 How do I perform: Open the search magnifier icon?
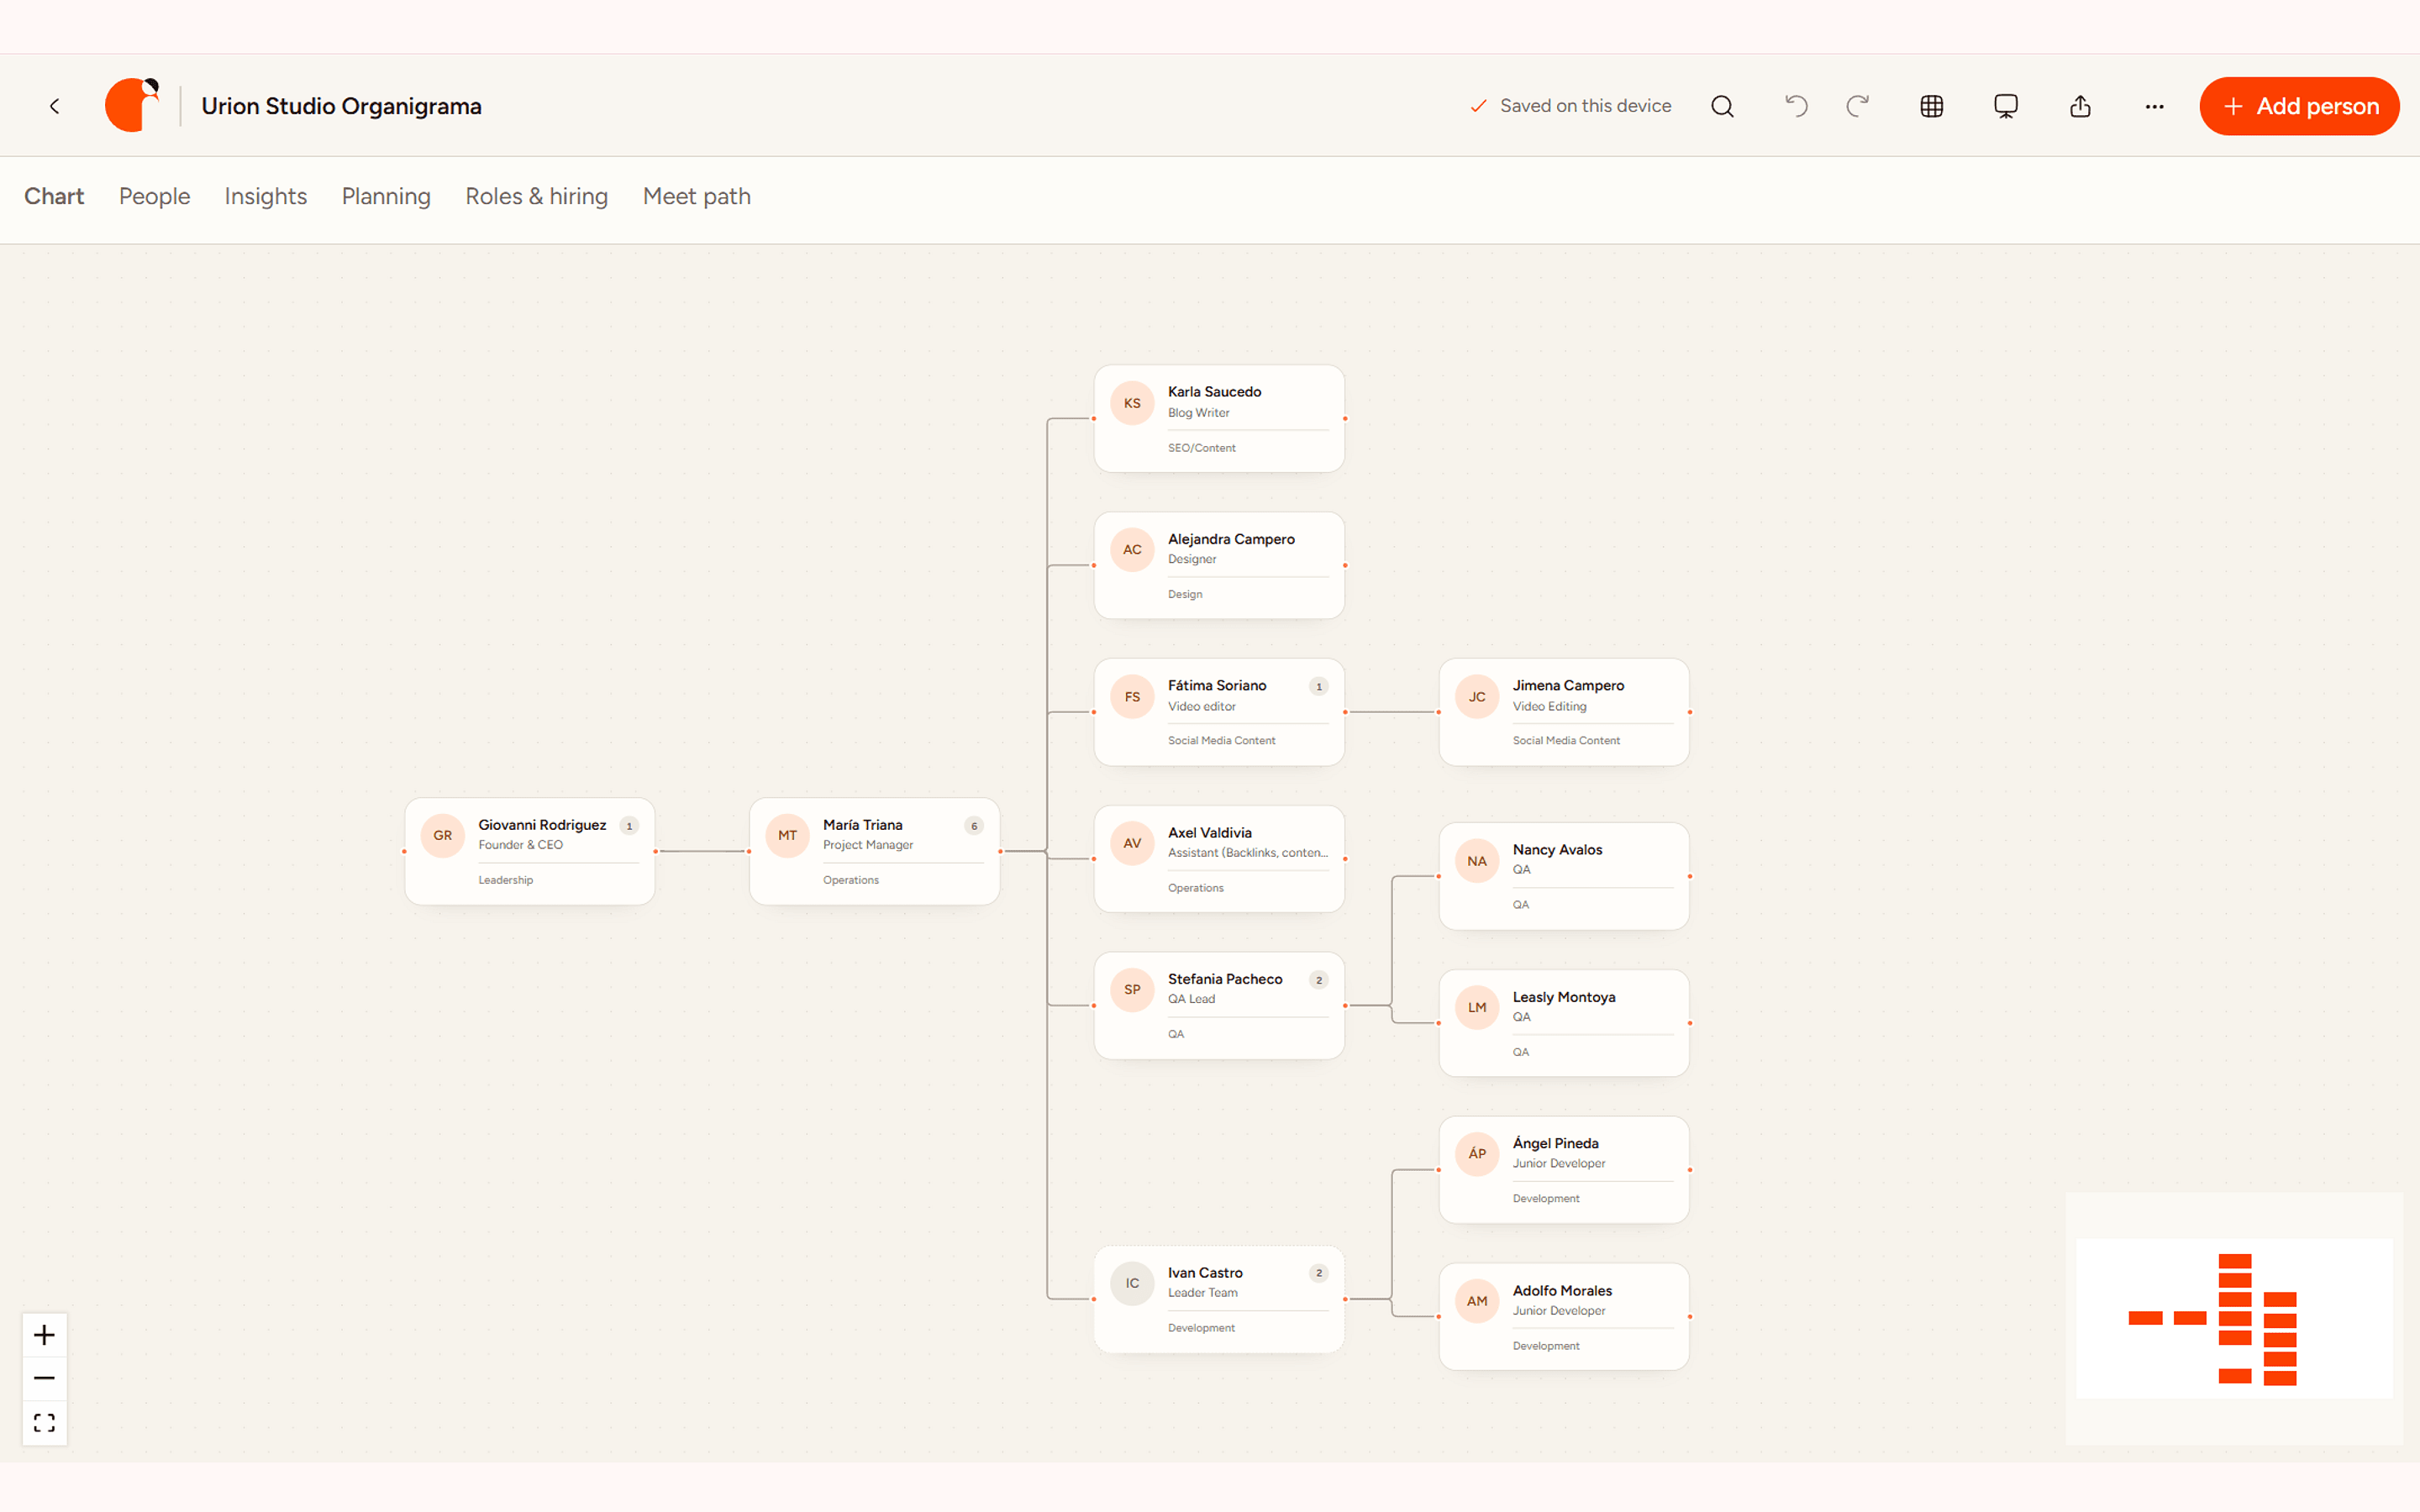point(1722,106)
